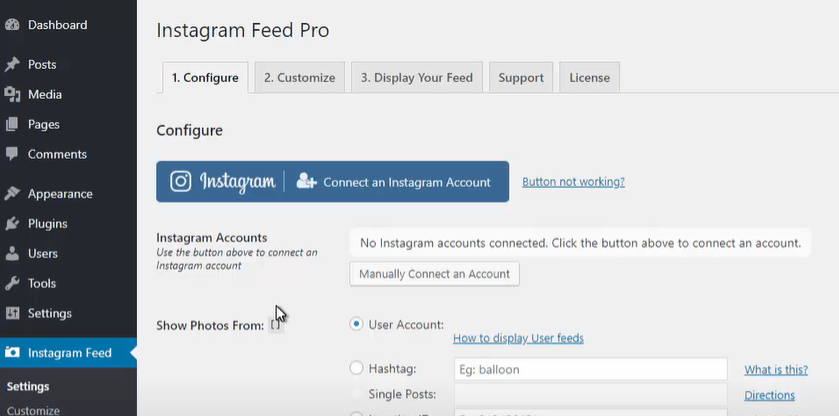Open the License tab
The width and height of the screenshot is (839, 416).
pyautogui.click(x=590, y=78)
